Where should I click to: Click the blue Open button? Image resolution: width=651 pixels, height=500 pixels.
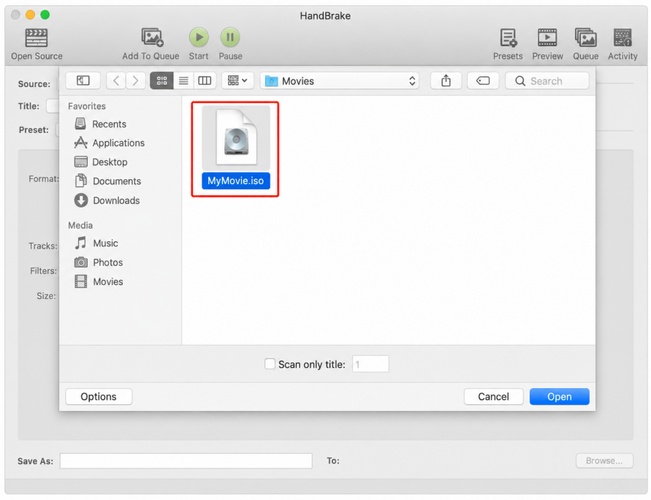[559, 397]
